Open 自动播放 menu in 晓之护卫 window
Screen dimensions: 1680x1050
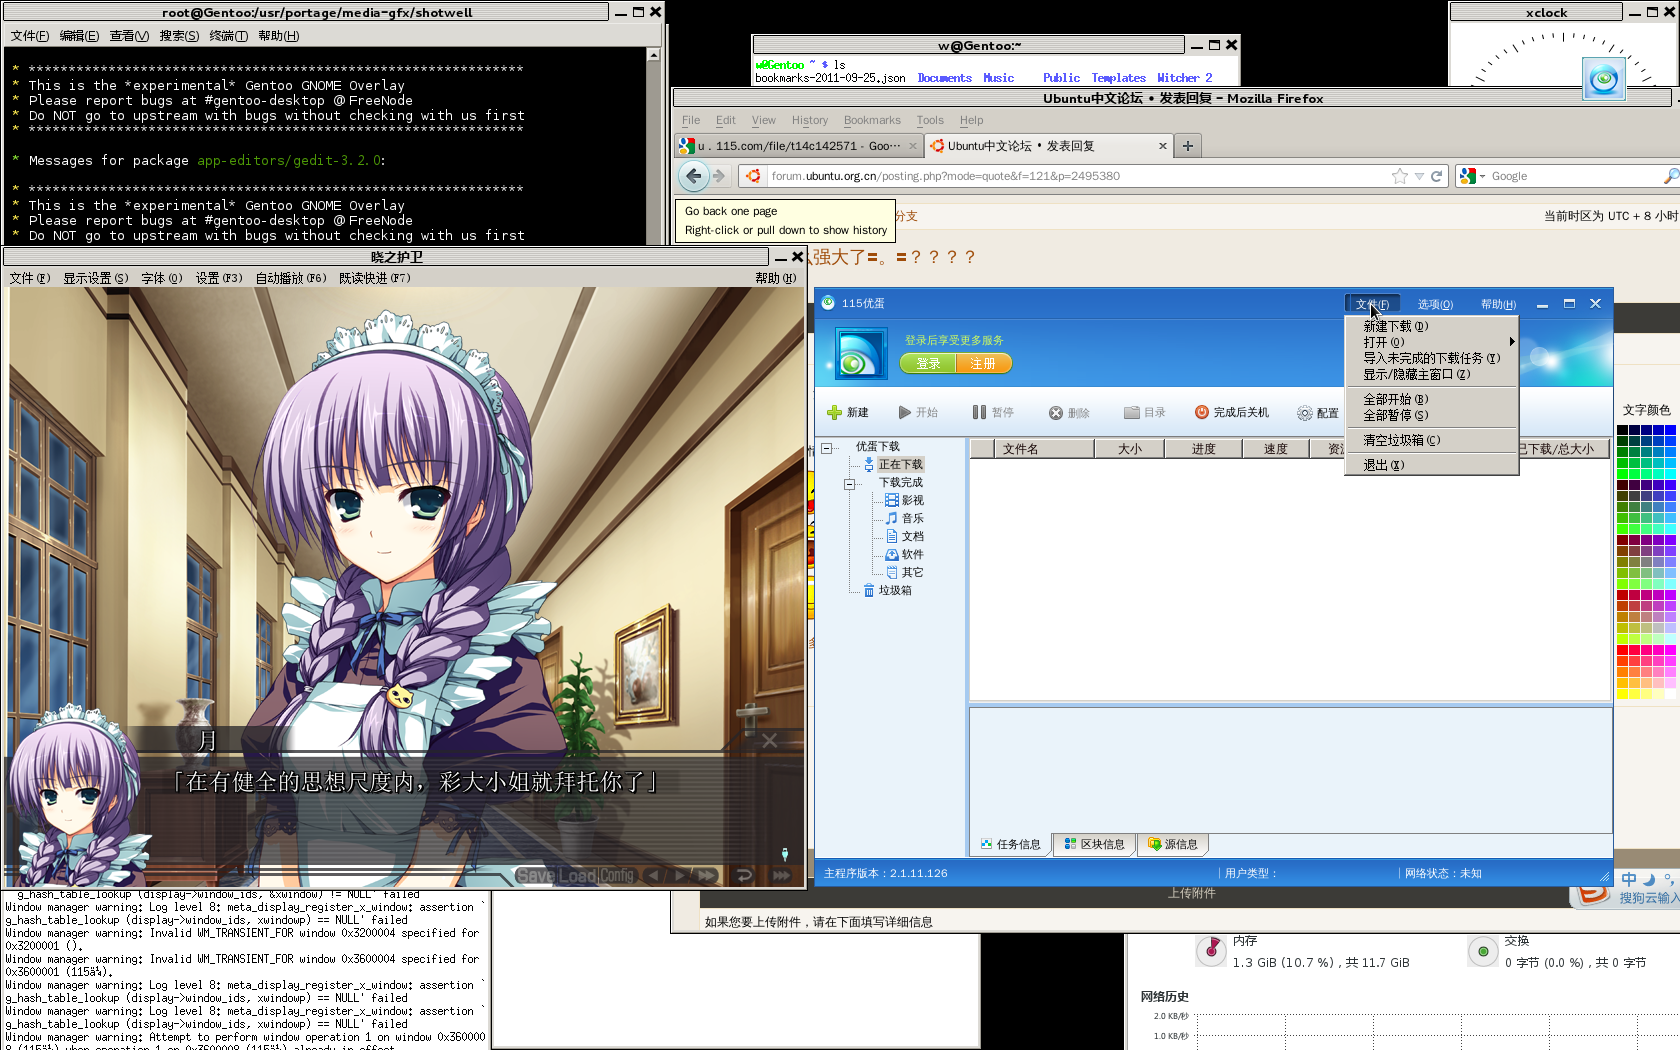(x=291, y=278)
